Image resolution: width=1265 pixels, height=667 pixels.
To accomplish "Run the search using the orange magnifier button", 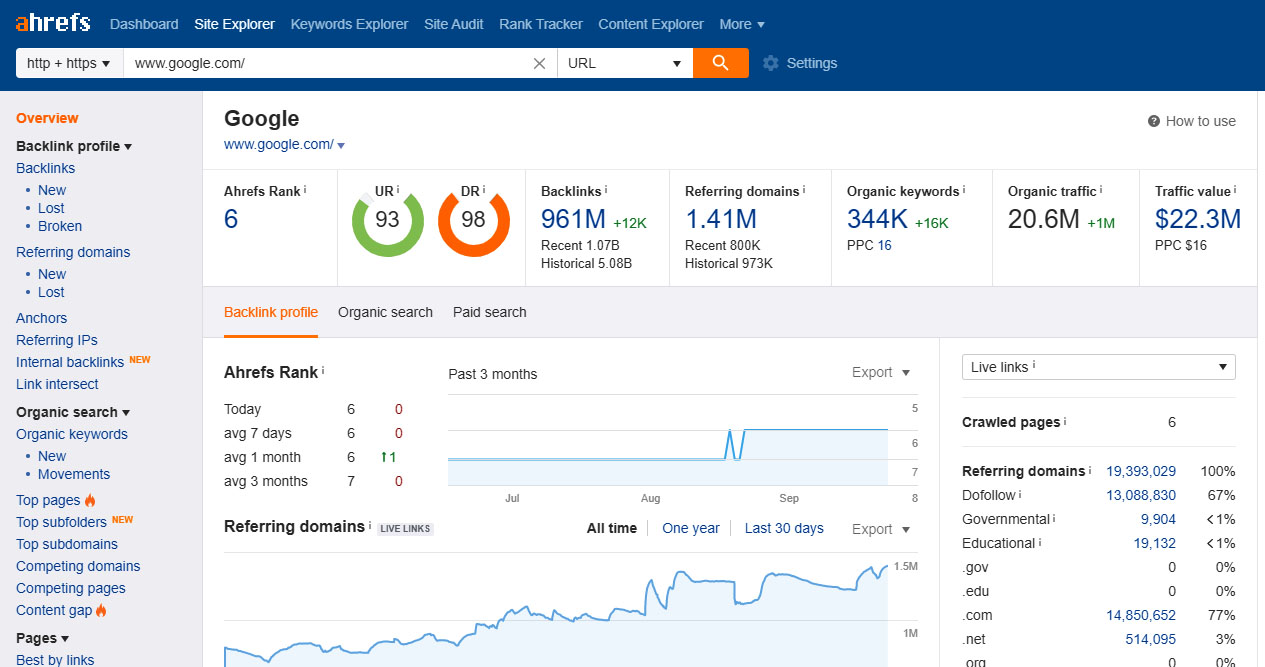I will tap(720, 62).
